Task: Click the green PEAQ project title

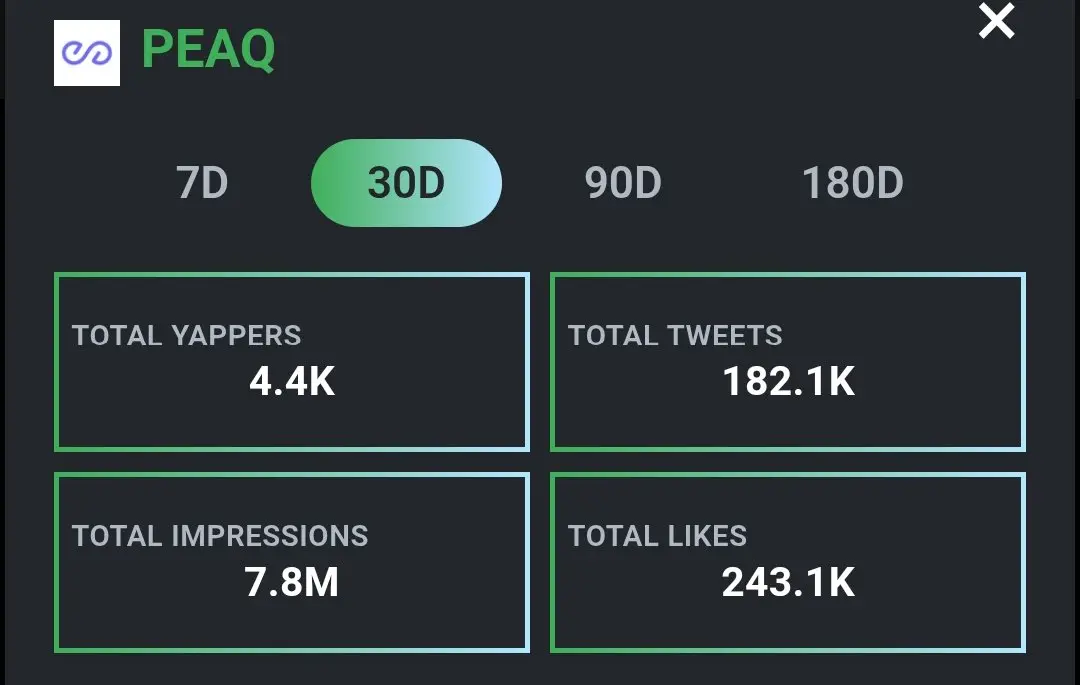Action: click(208, 50)
